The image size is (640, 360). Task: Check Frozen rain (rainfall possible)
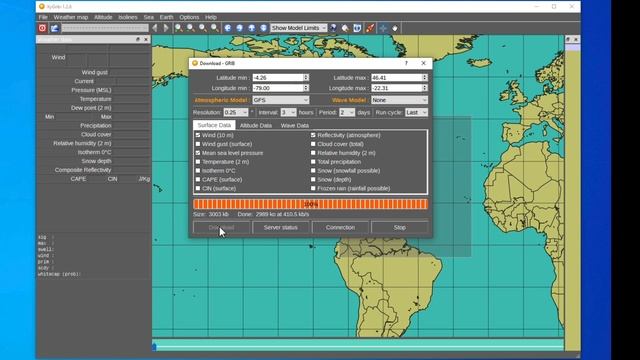313,188
